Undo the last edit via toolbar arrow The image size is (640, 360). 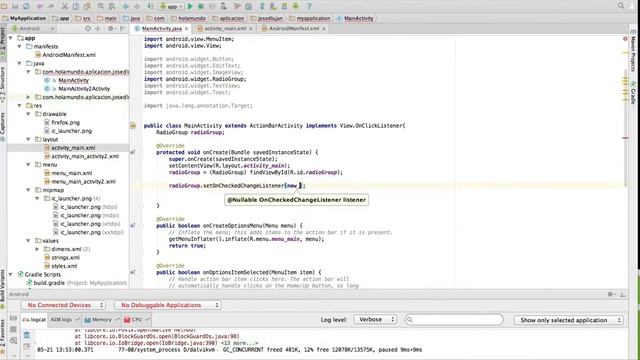tap(40, 6)
